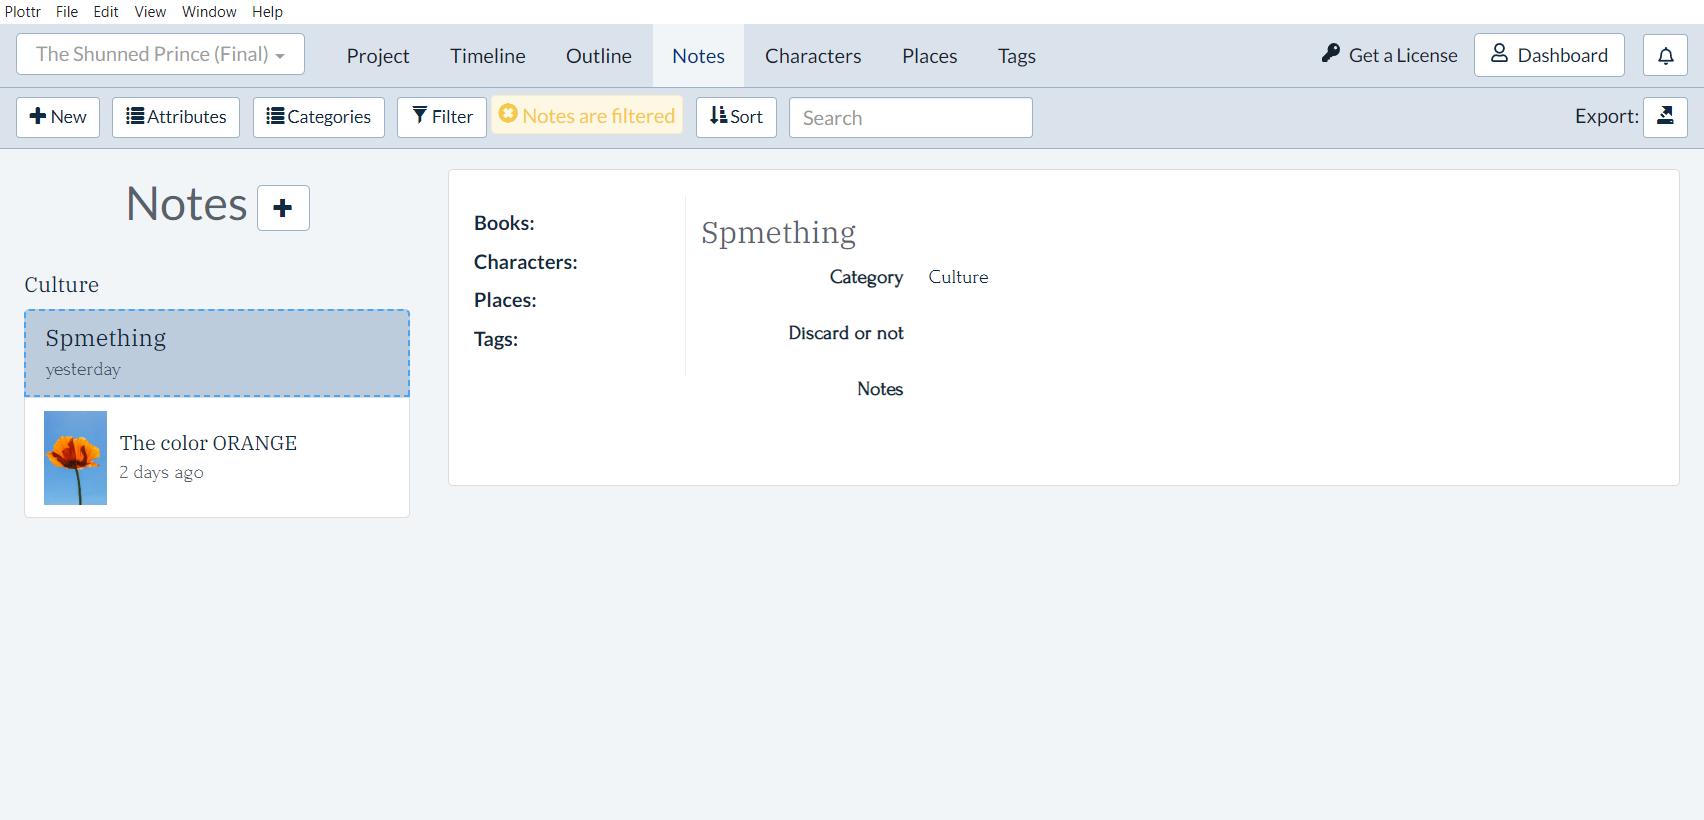Click the Search input field
This screenshot has width=1704, height=820.
click(x=911, y=118)
